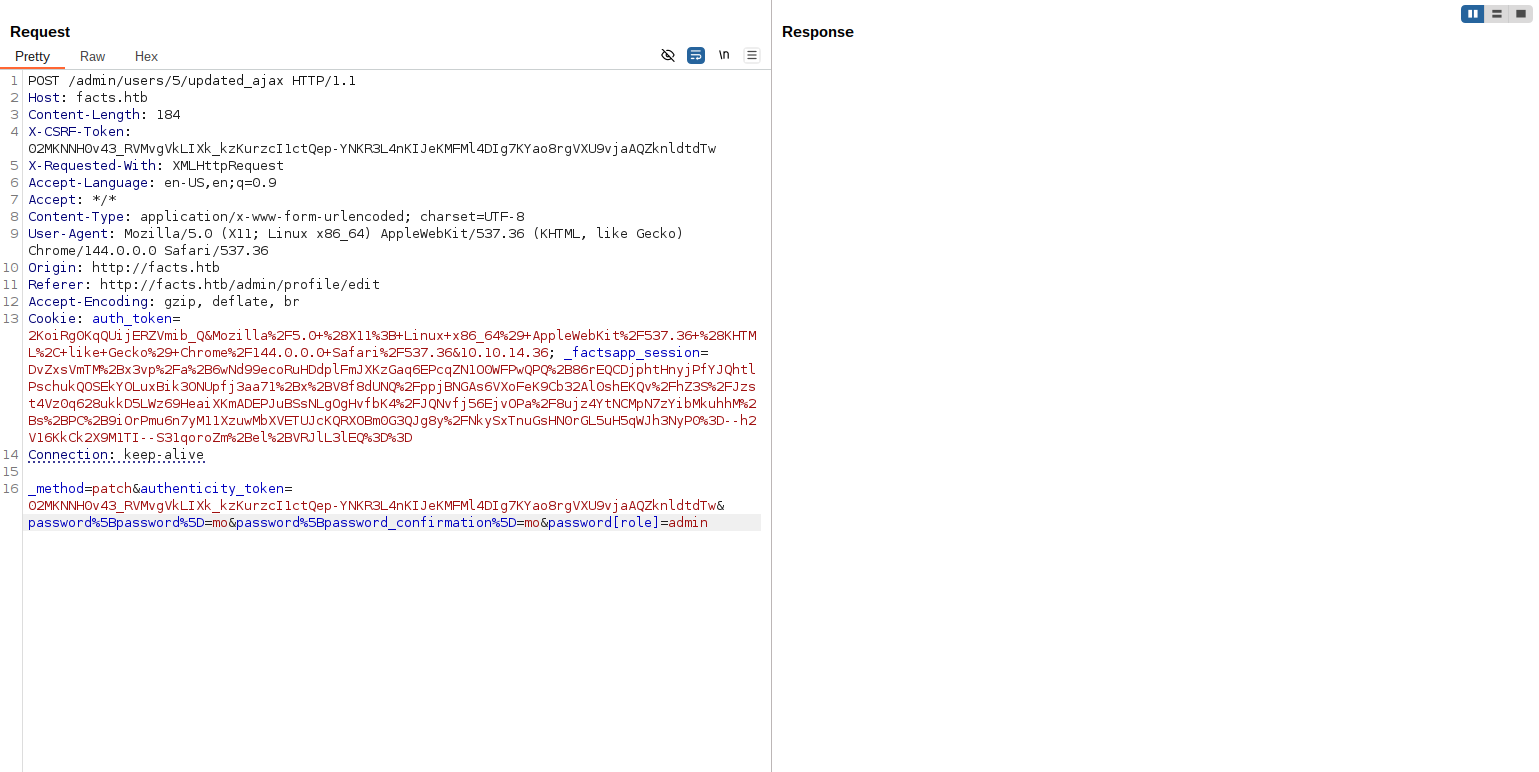
Task: Open the request editor options menu
Action: 752,55
